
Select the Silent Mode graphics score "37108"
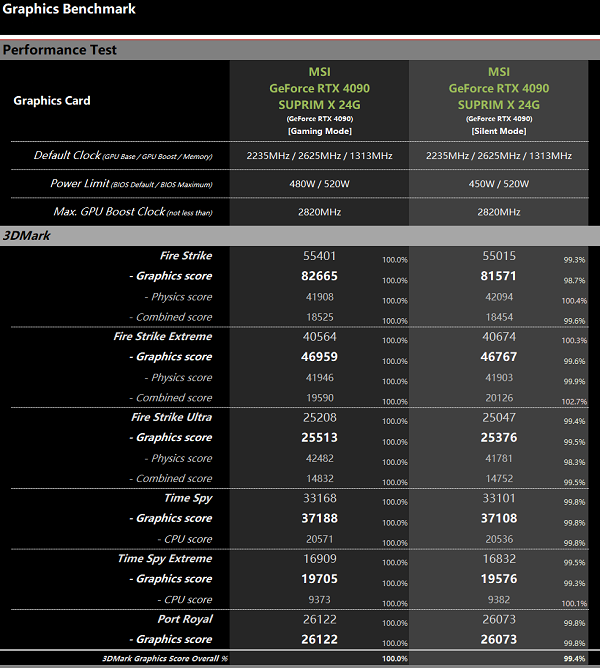[x=499, y=518]
